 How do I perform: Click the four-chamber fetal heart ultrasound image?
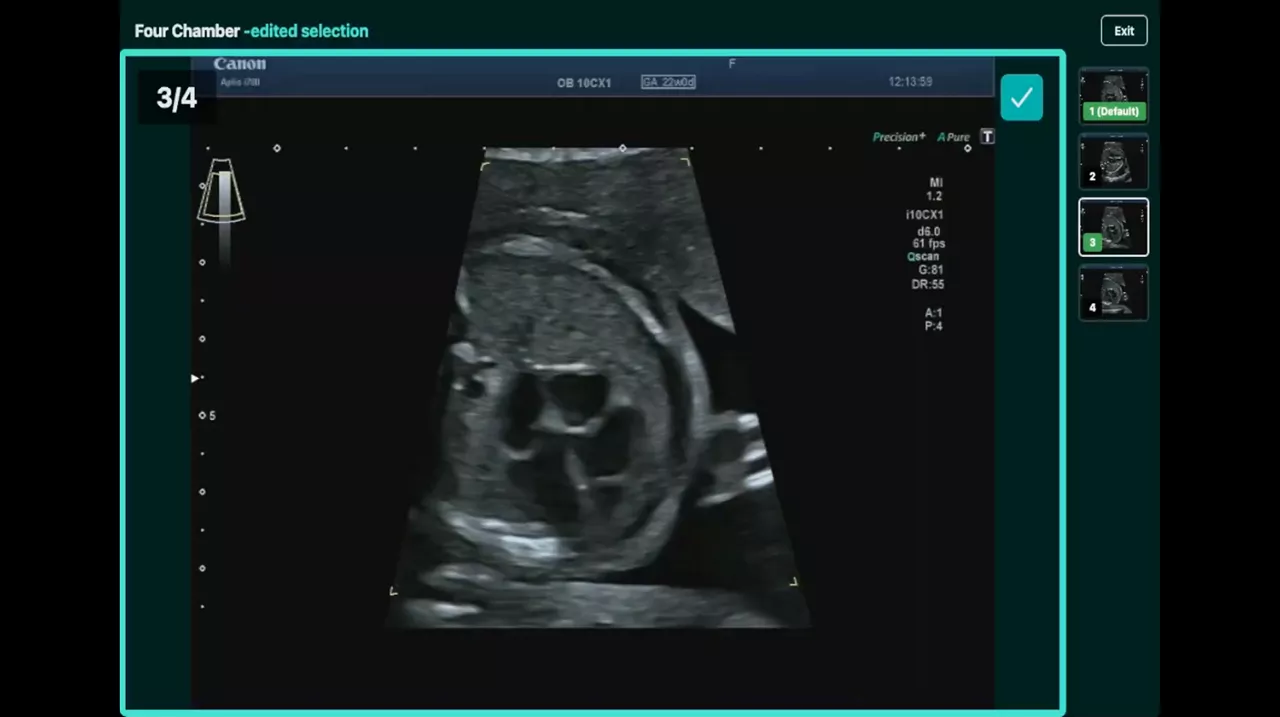pyautogui.click(x=600, y=388)
